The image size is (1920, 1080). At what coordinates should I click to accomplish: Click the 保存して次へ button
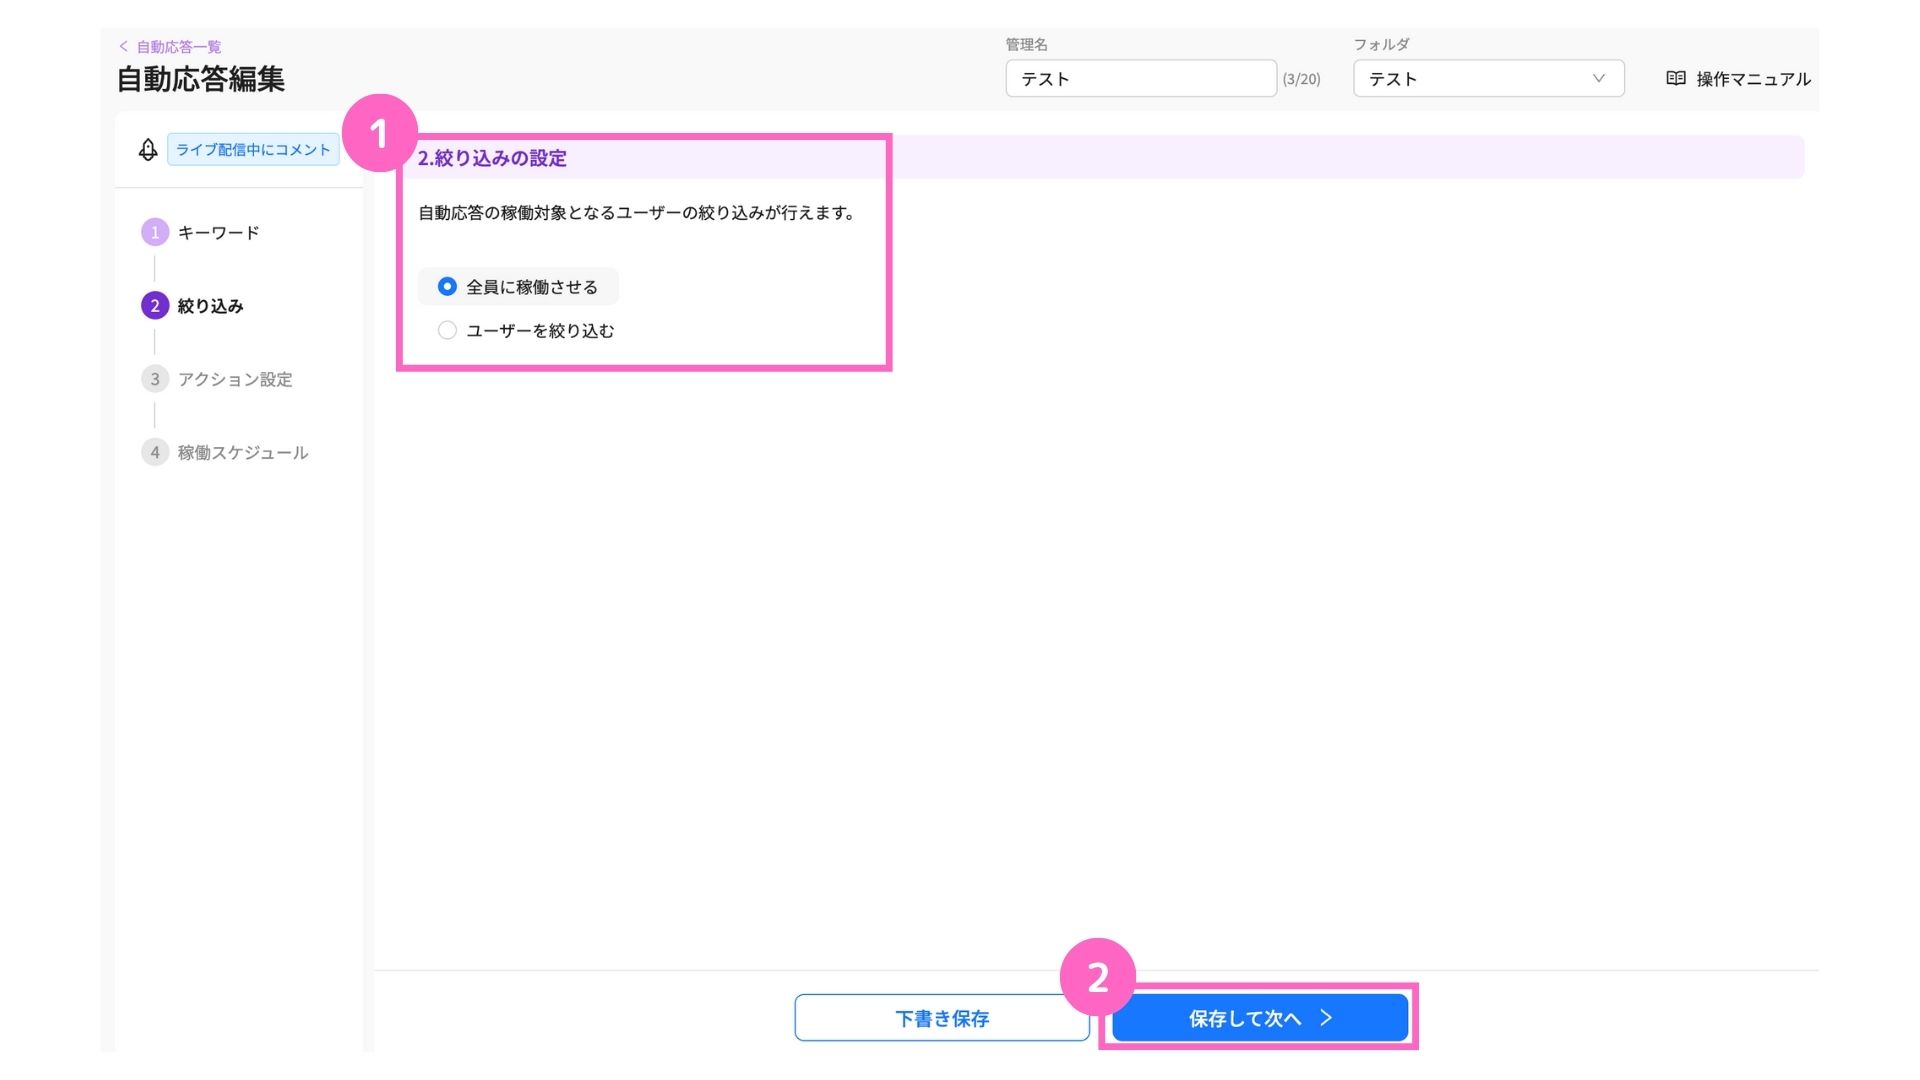(1260, 1017)
